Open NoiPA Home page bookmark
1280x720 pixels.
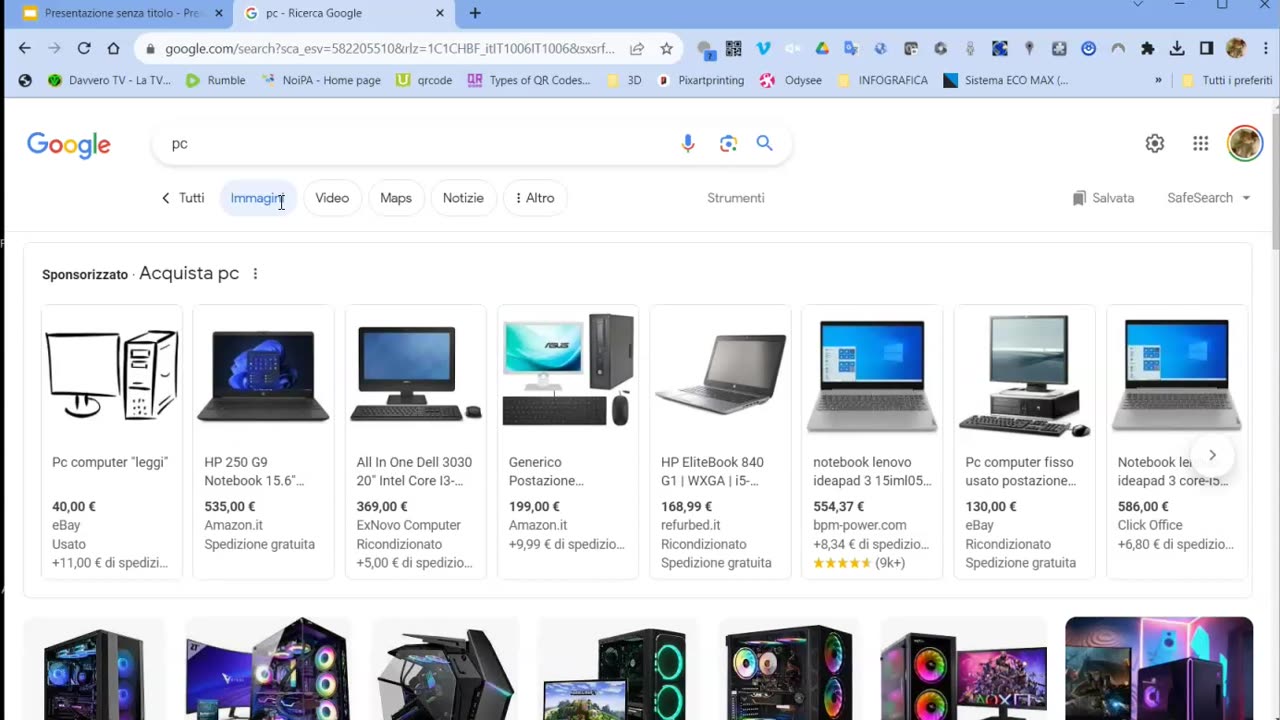tap(321, 80)
